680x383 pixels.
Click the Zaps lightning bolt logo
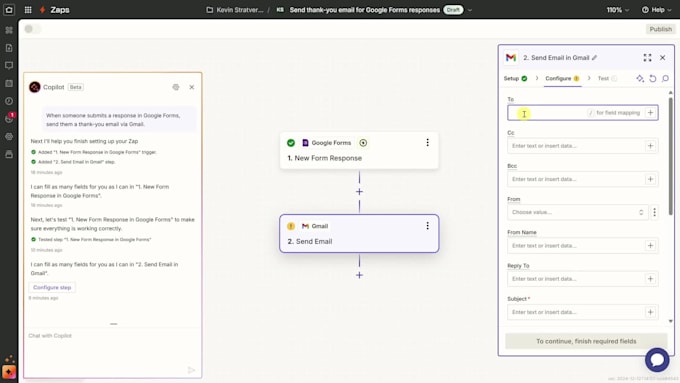[x=42, y=10]
